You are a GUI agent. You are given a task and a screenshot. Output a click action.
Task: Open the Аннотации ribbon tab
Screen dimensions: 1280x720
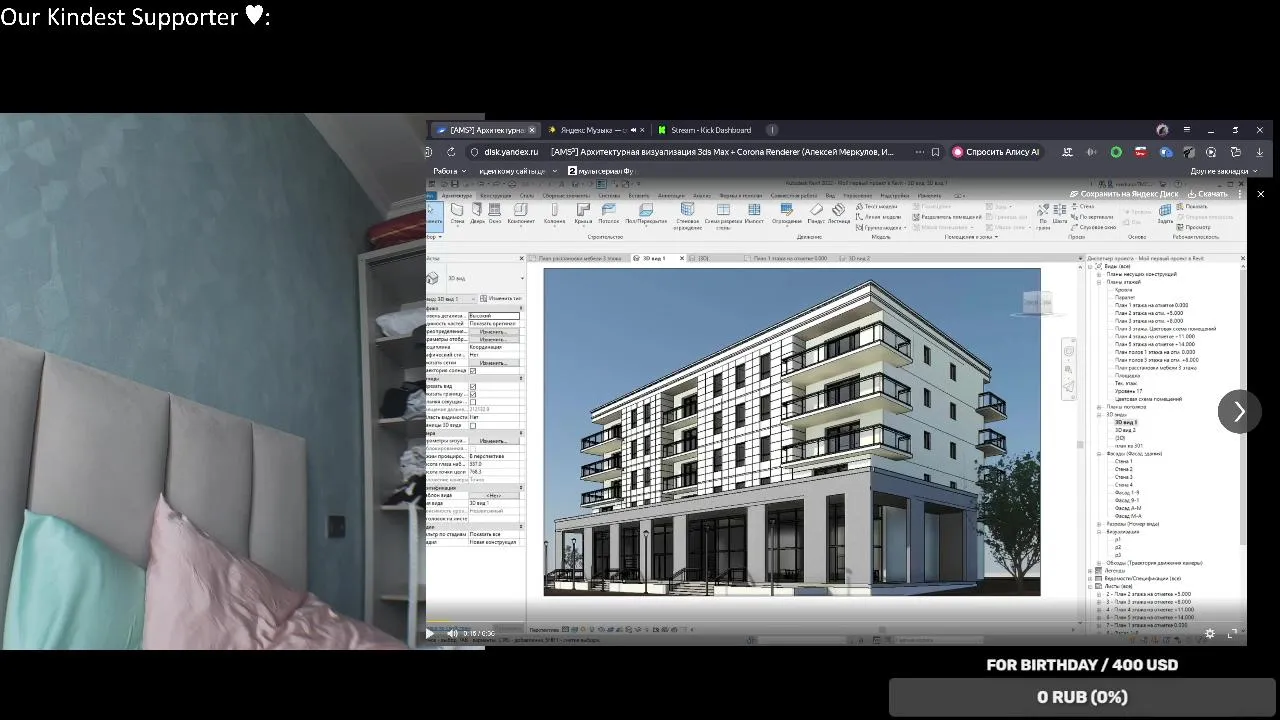tap(672, 196)
